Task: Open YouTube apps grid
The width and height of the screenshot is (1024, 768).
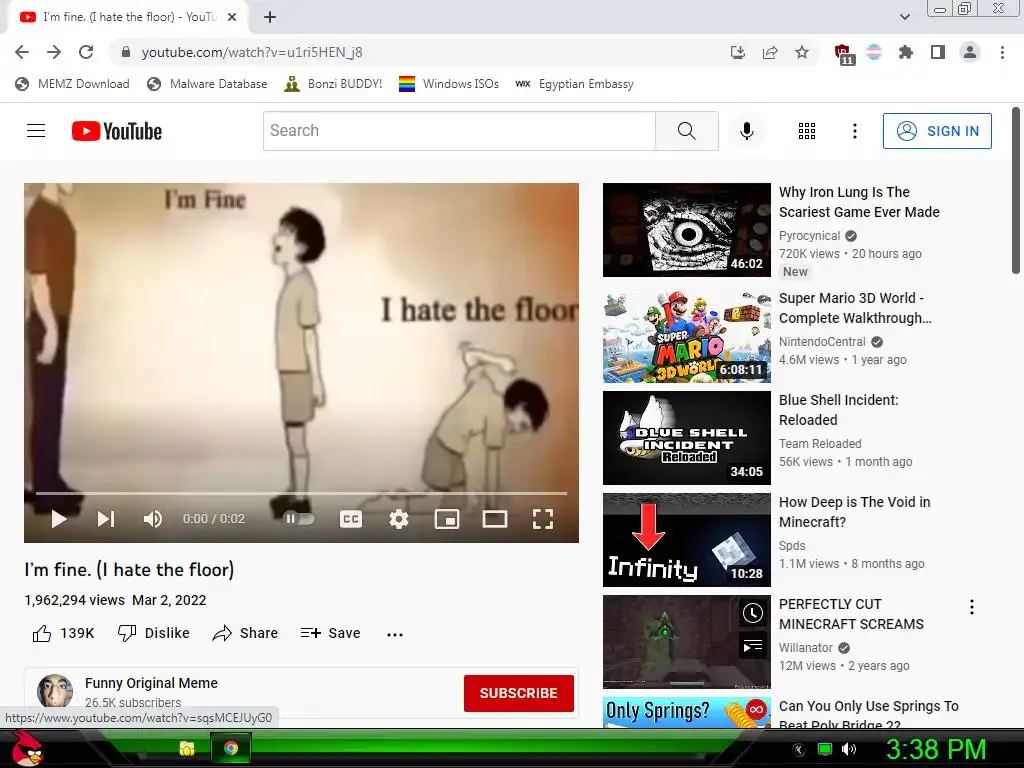Action: pos(807,131)
